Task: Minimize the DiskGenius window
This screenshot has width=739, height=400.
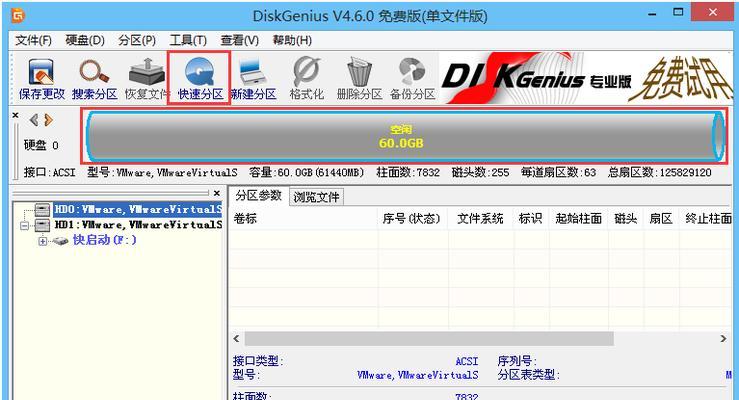Action: pos(652,14)
